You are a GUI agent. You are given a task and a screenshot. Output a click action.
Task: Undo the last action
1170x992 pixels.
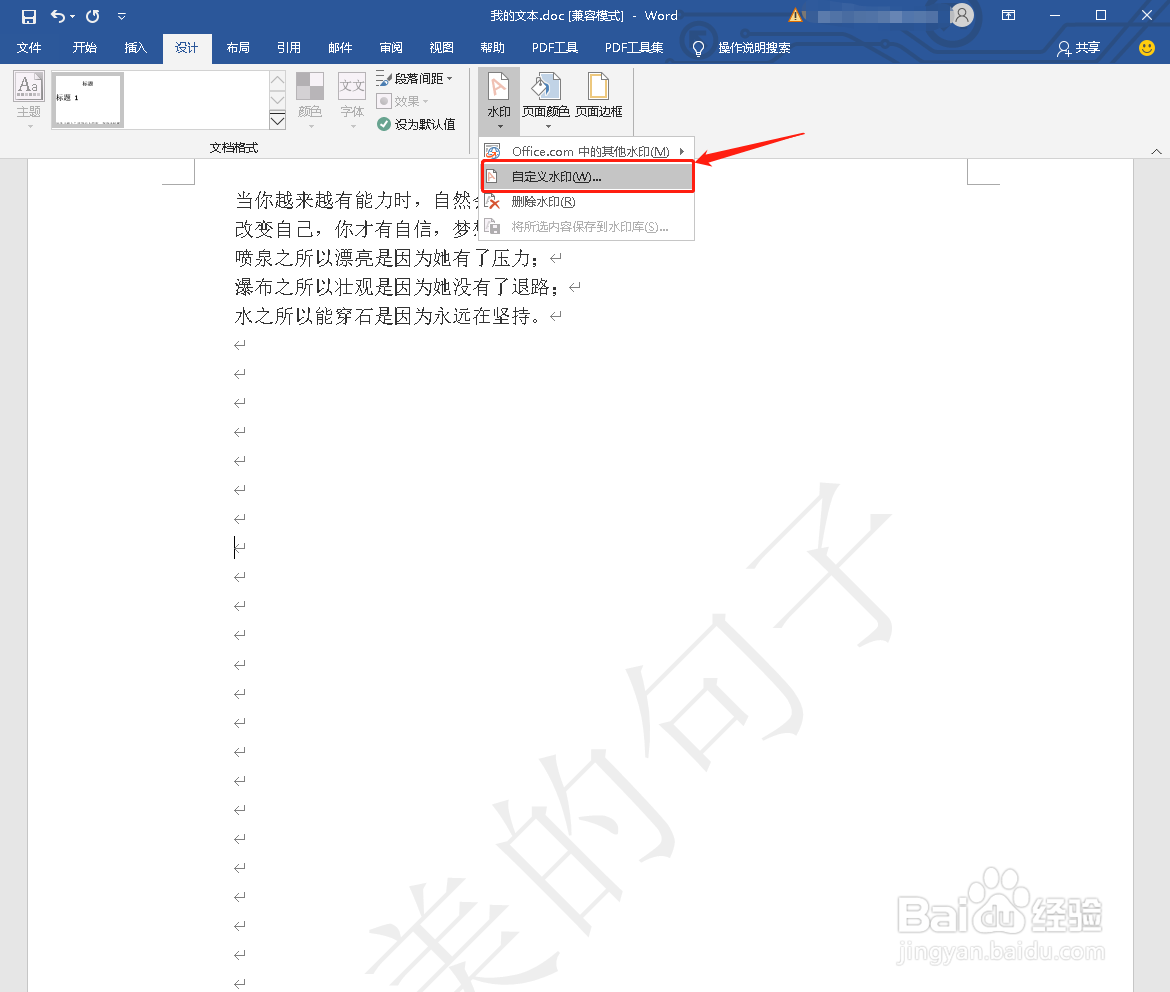point(57,16)
